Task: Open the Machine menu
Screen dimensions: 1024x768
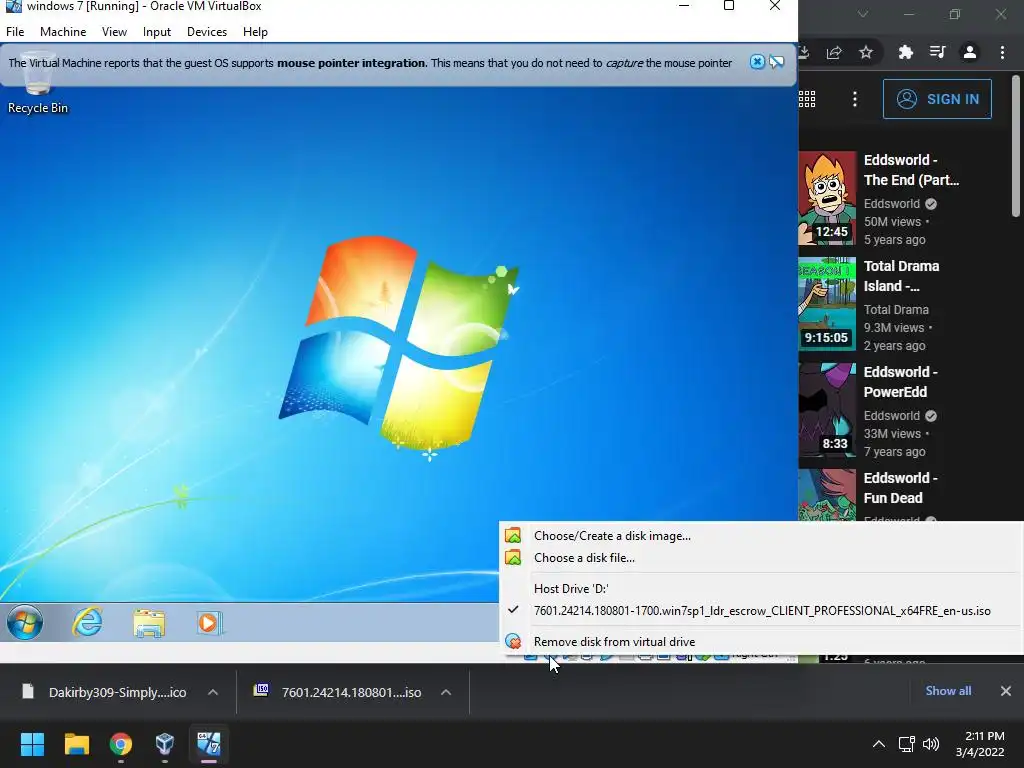Action: (63, 31)
